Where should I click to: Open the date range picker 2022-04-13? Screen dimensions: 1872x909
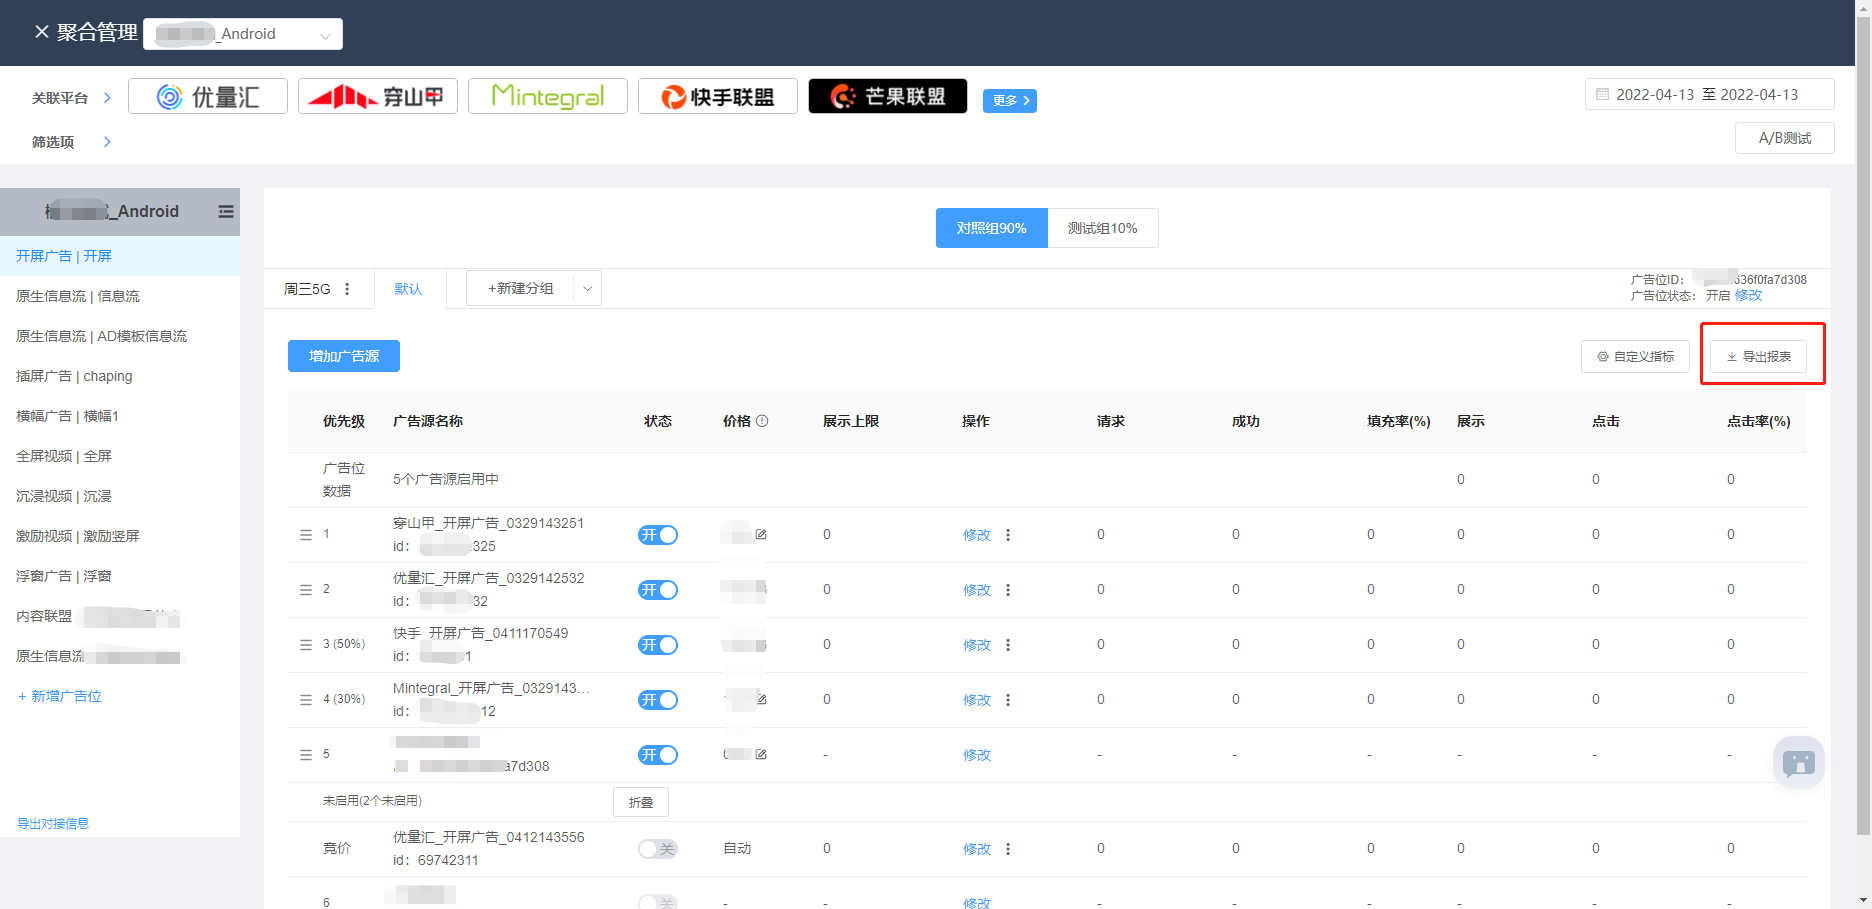[x=1709, y=95]
